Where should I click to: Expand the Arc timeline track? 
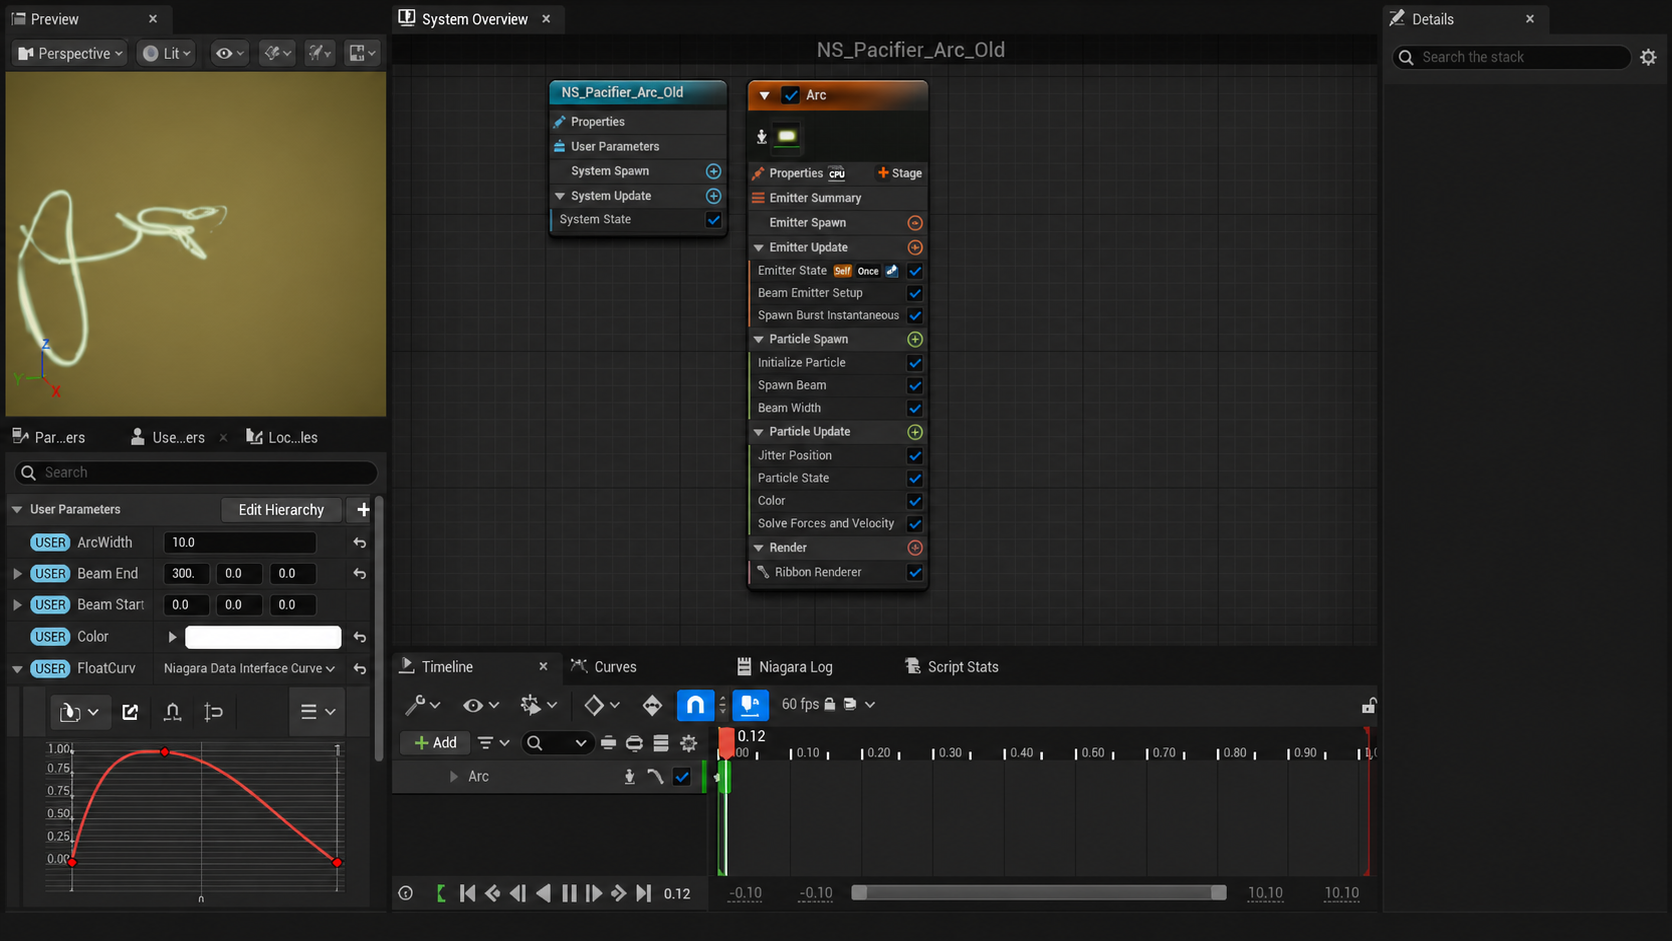click(453, 777)
